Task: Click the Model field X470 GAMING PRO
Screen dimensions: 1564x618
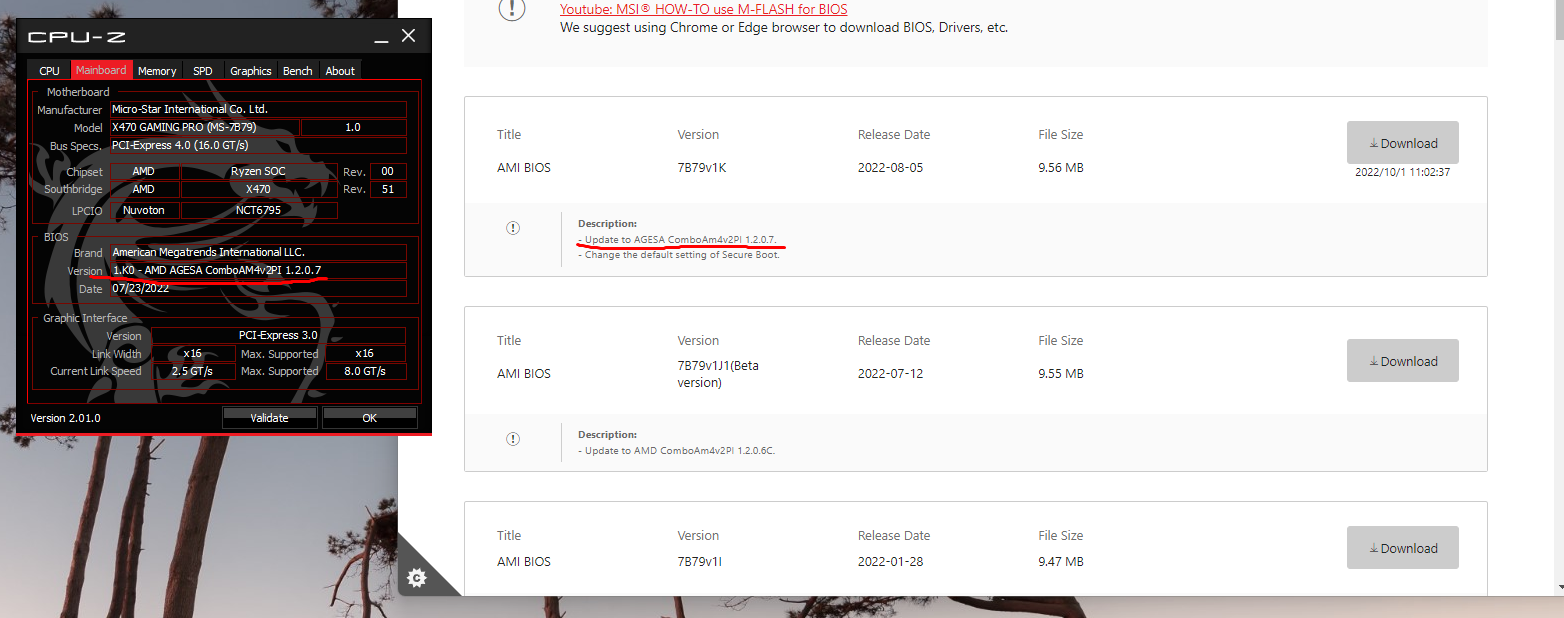Action: tap(204, 128)
